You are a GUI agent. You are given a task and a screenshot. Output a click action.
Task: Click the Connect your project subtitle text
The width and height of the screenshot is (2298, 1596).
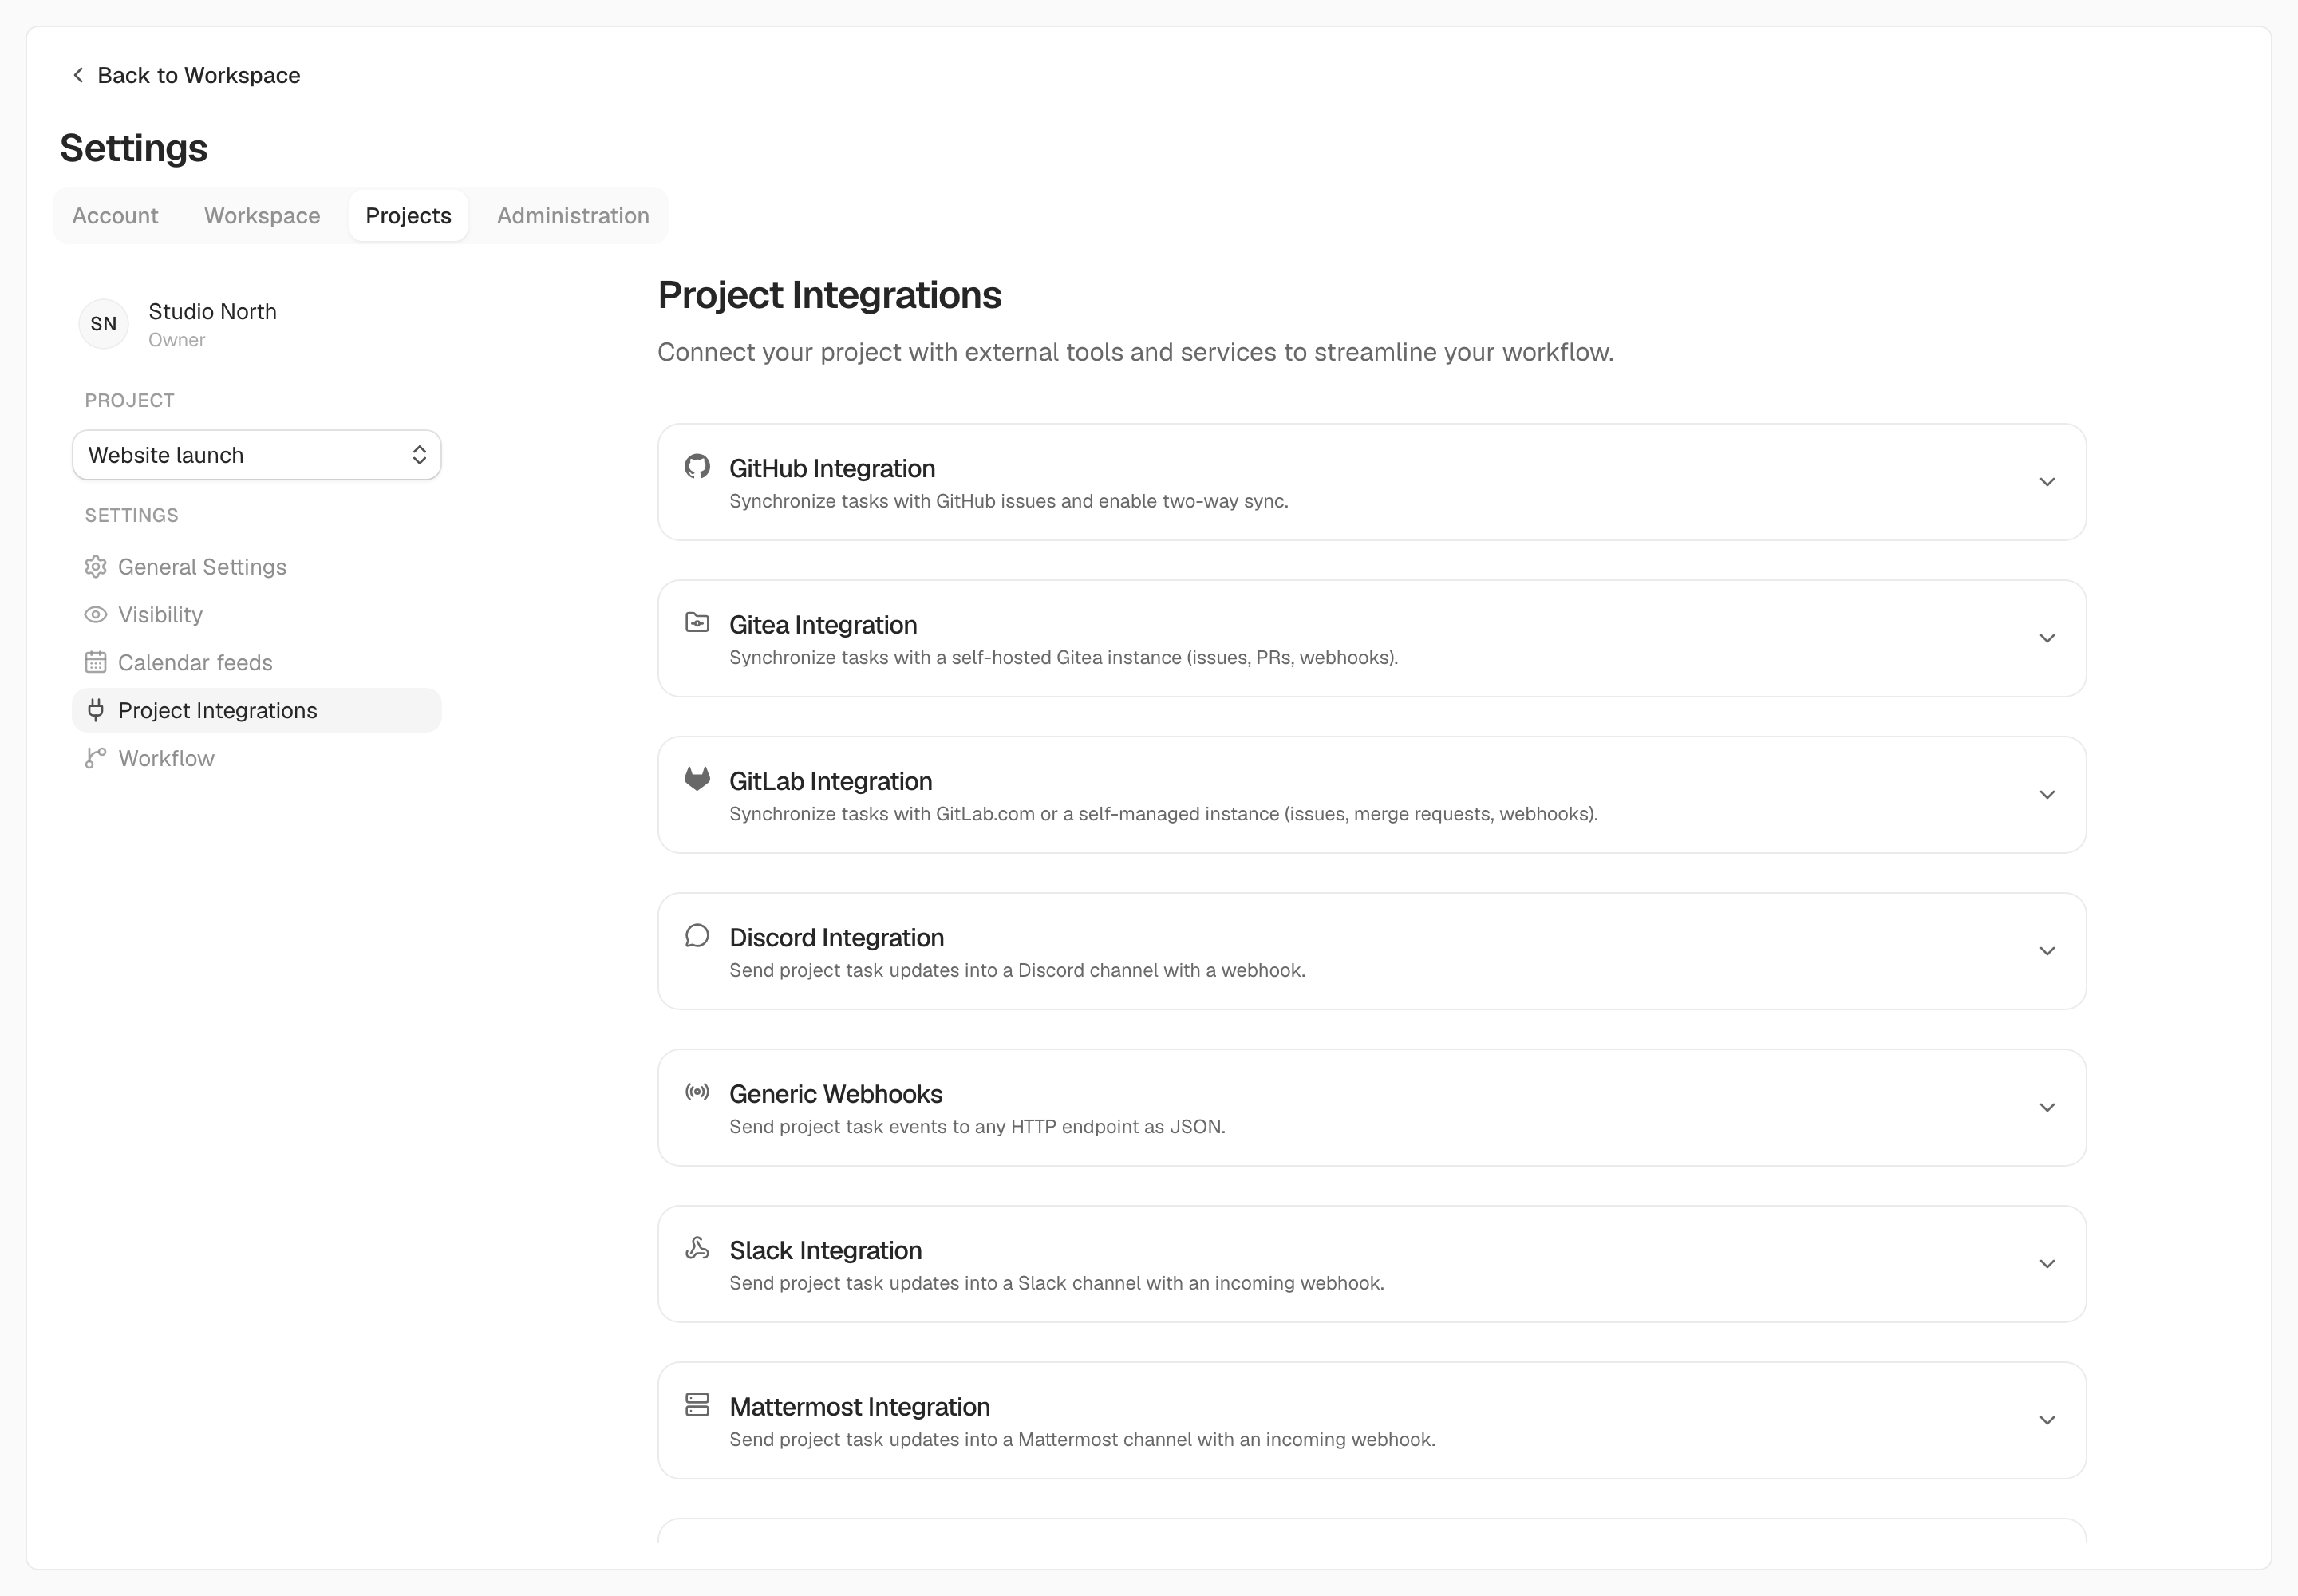point(1135,352)
